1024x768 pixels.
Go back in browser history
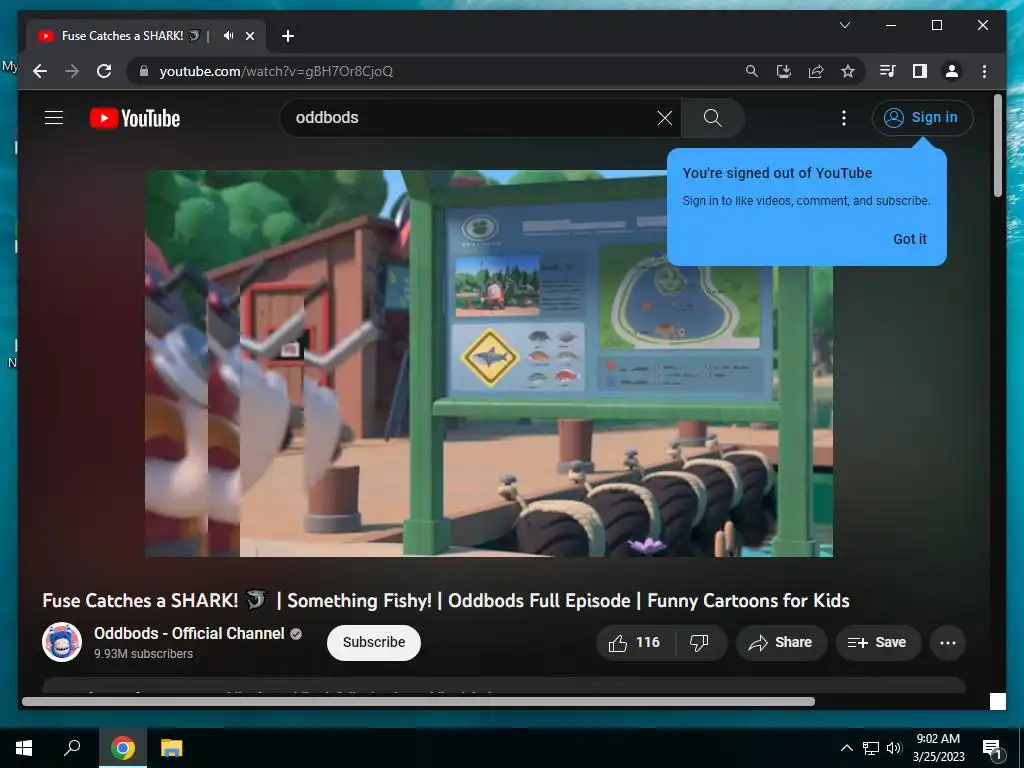(40, 71)
